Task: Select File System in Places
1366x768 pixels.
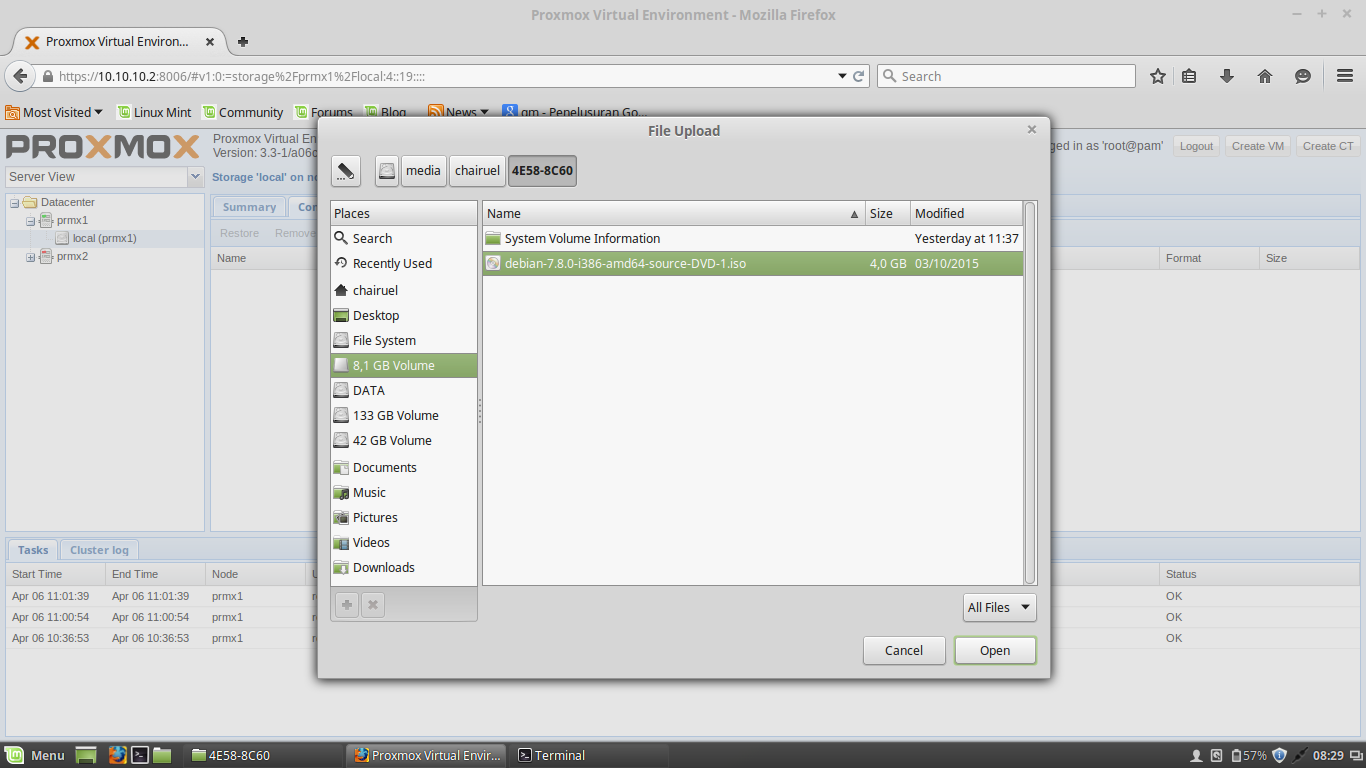Action: pos(404,340)
